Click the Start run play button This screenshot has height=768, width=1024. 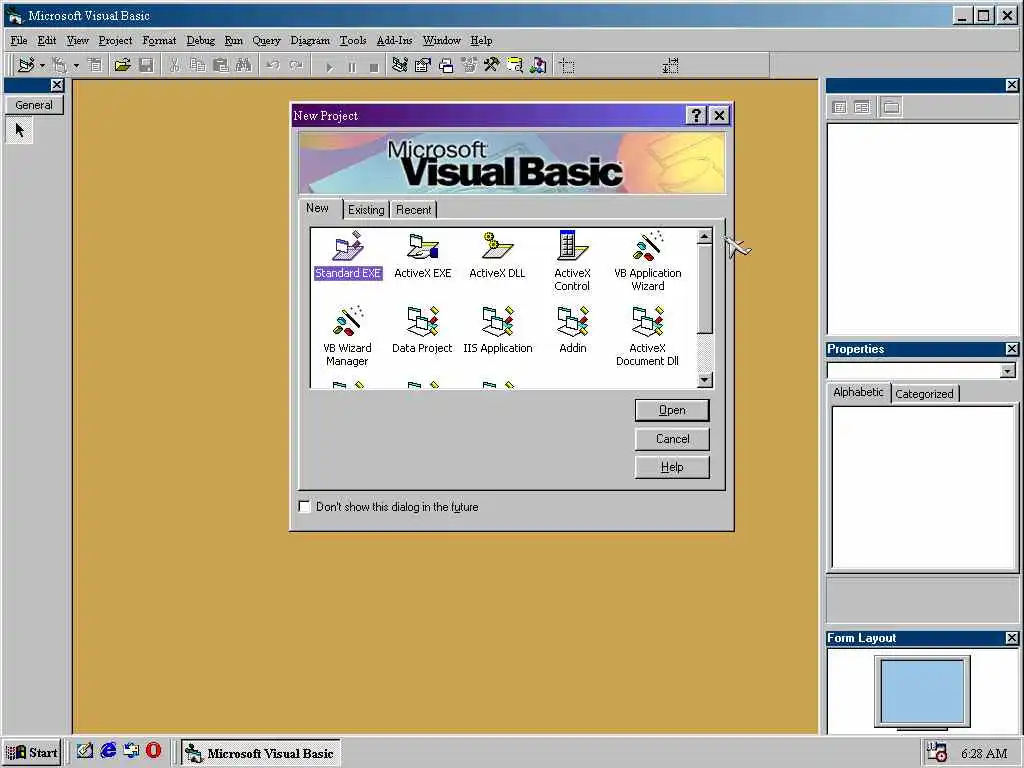coord(329,67)
